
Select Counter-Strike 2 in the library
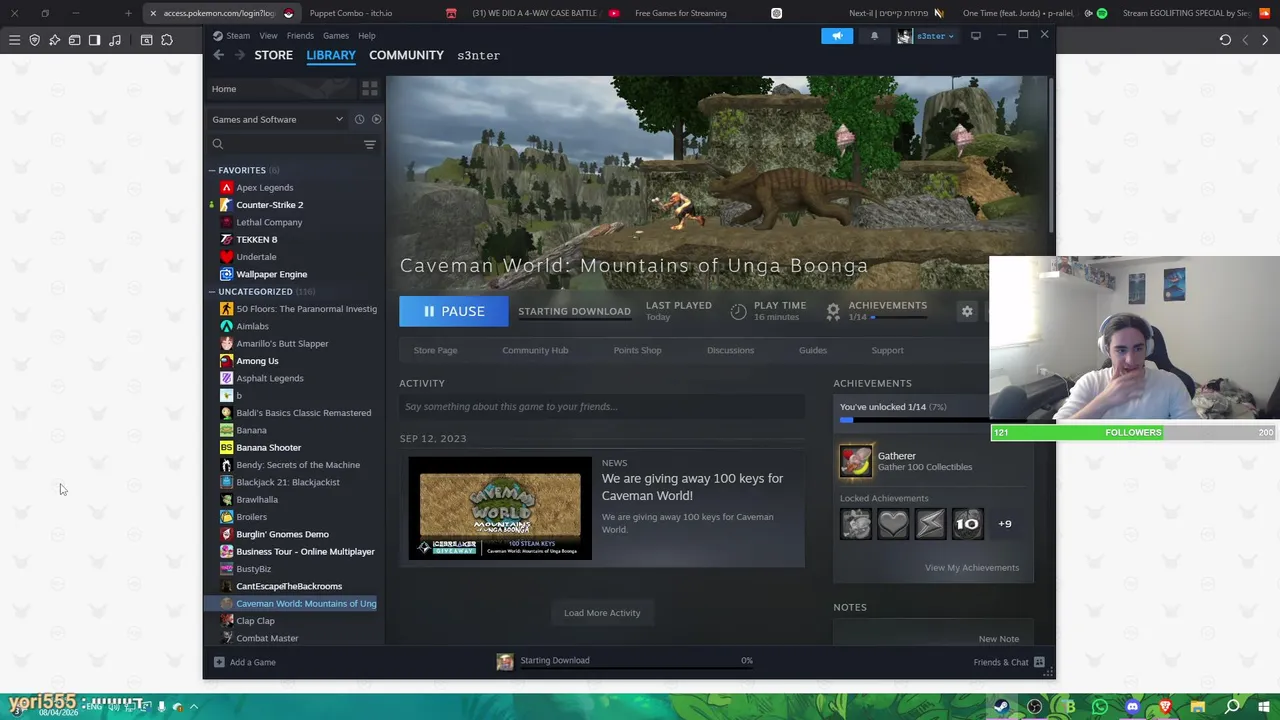click(269, 205)
